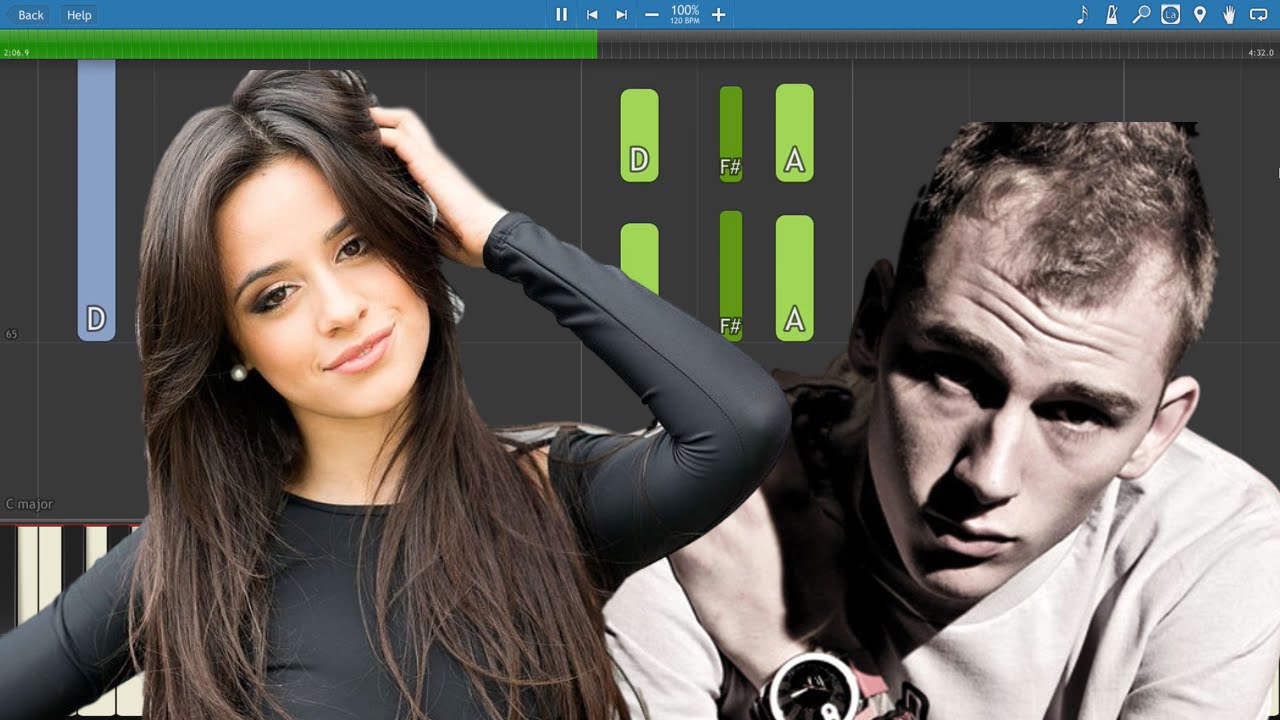The height and width of the screenshot is (720, 1280).
Task: Add a bookmark with the pin icon
Action: coord(1200,15)
